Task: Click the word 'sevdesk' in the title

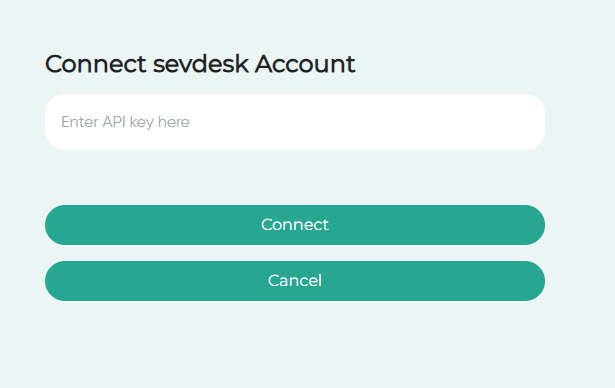Action: 200,64
